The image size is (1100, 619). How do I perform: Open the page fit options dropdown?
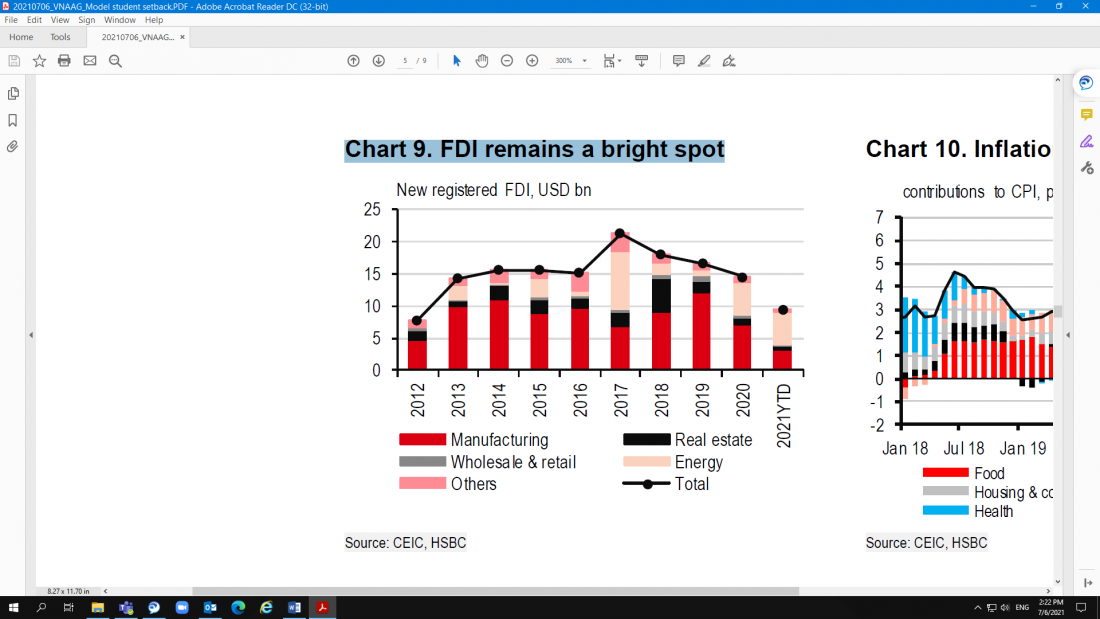point(612,61)
